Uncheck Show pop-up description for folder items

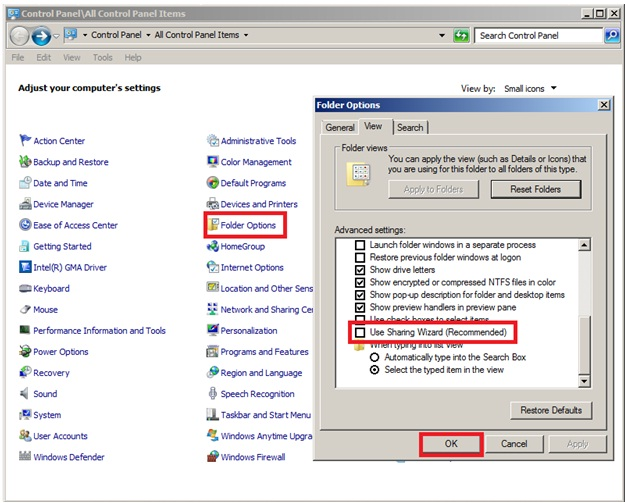tap(360, 295)
